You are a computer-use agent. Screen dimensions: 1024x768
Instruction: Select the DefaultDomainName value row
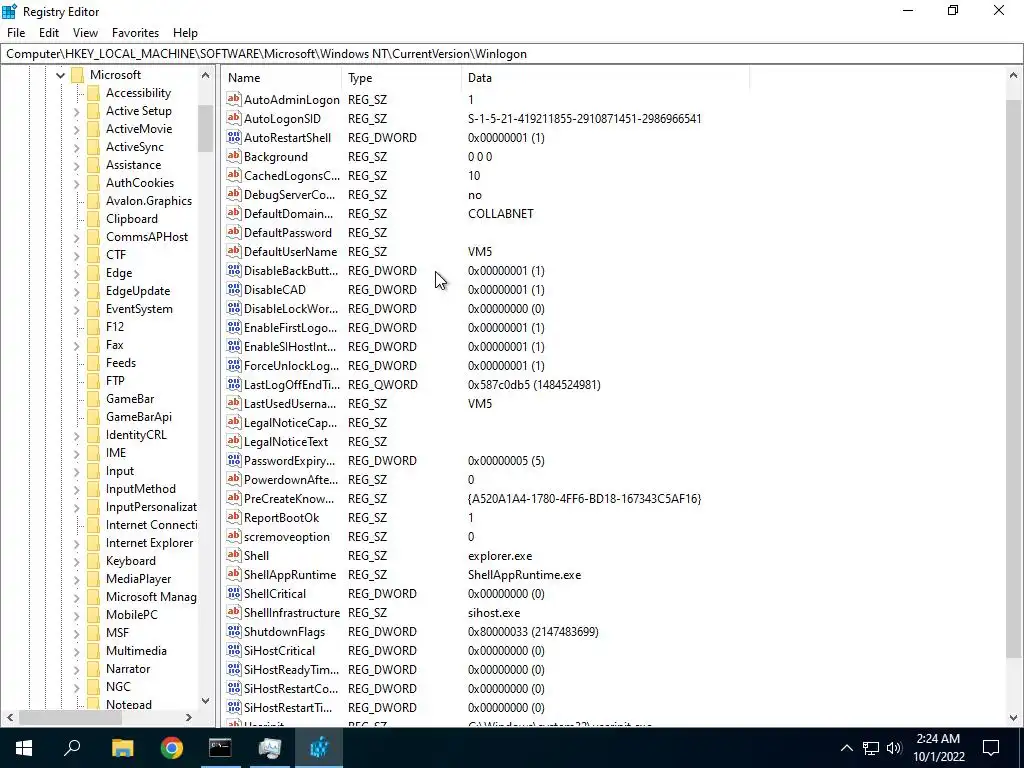[288, 214]
